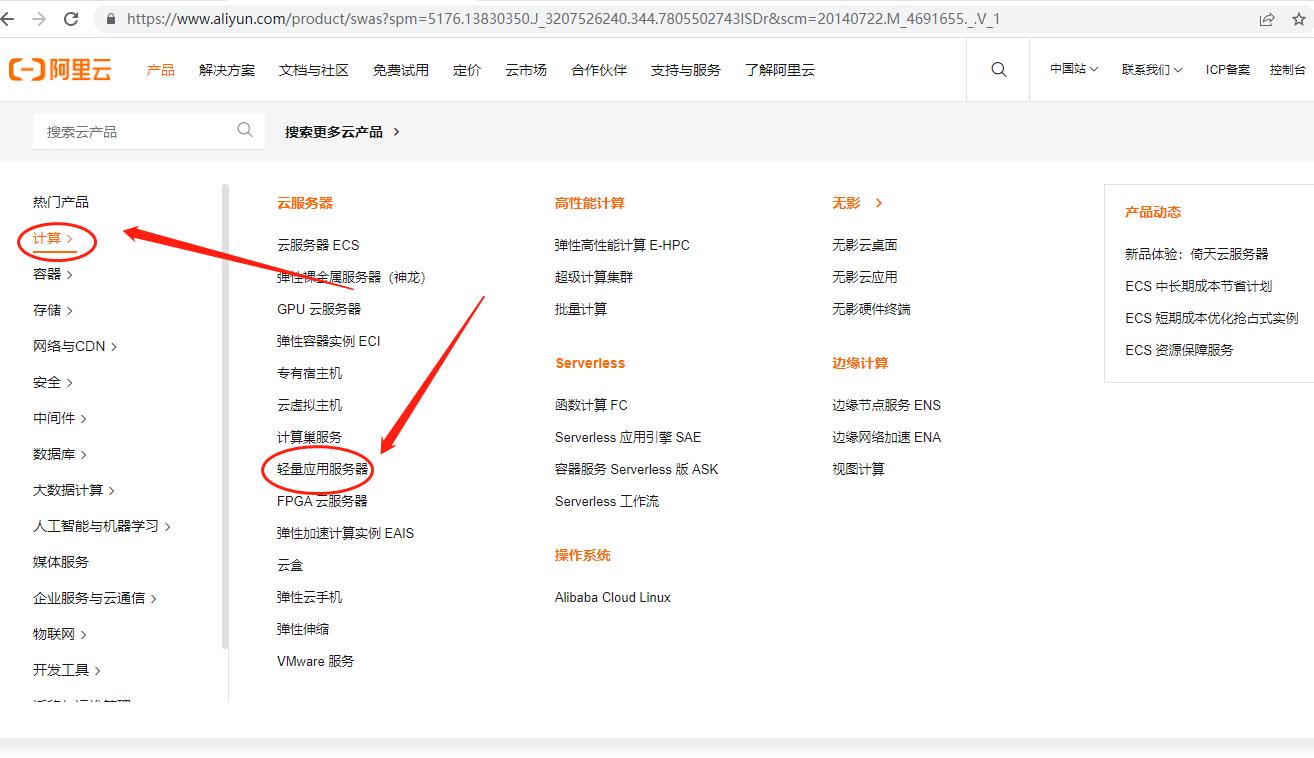This screenshot has width=1314, height=758.
Task: Expand the 无影 category chevron
Action: [878, 202]
